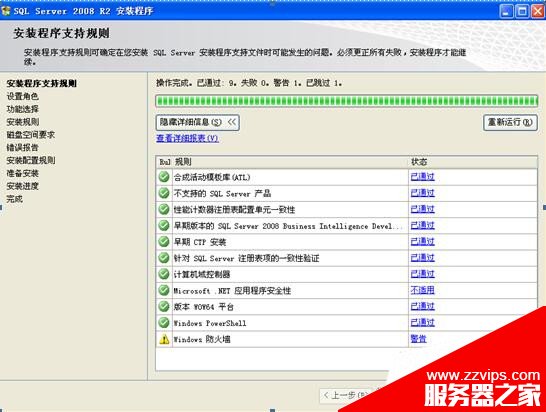Click green check icon for 版本 WOW64 平台
The width and height of the screenshot is (546, 412).
click(x=164, y=306)
